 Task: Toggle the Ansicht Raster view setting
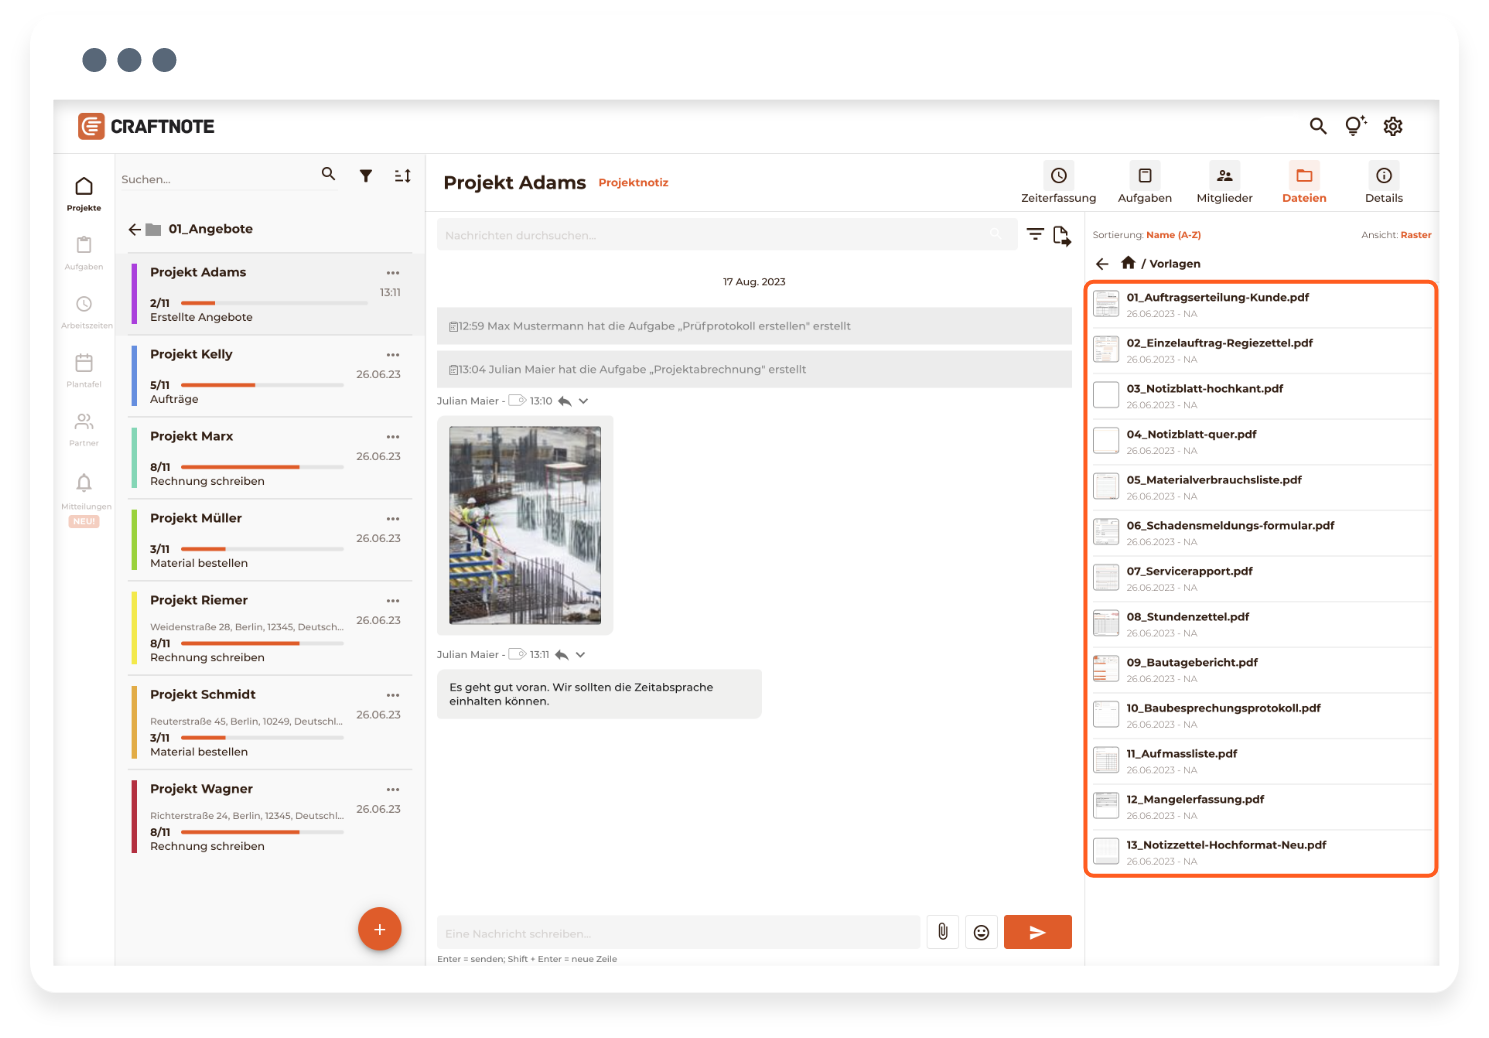pyautogui.click(x=1415, y=235)
